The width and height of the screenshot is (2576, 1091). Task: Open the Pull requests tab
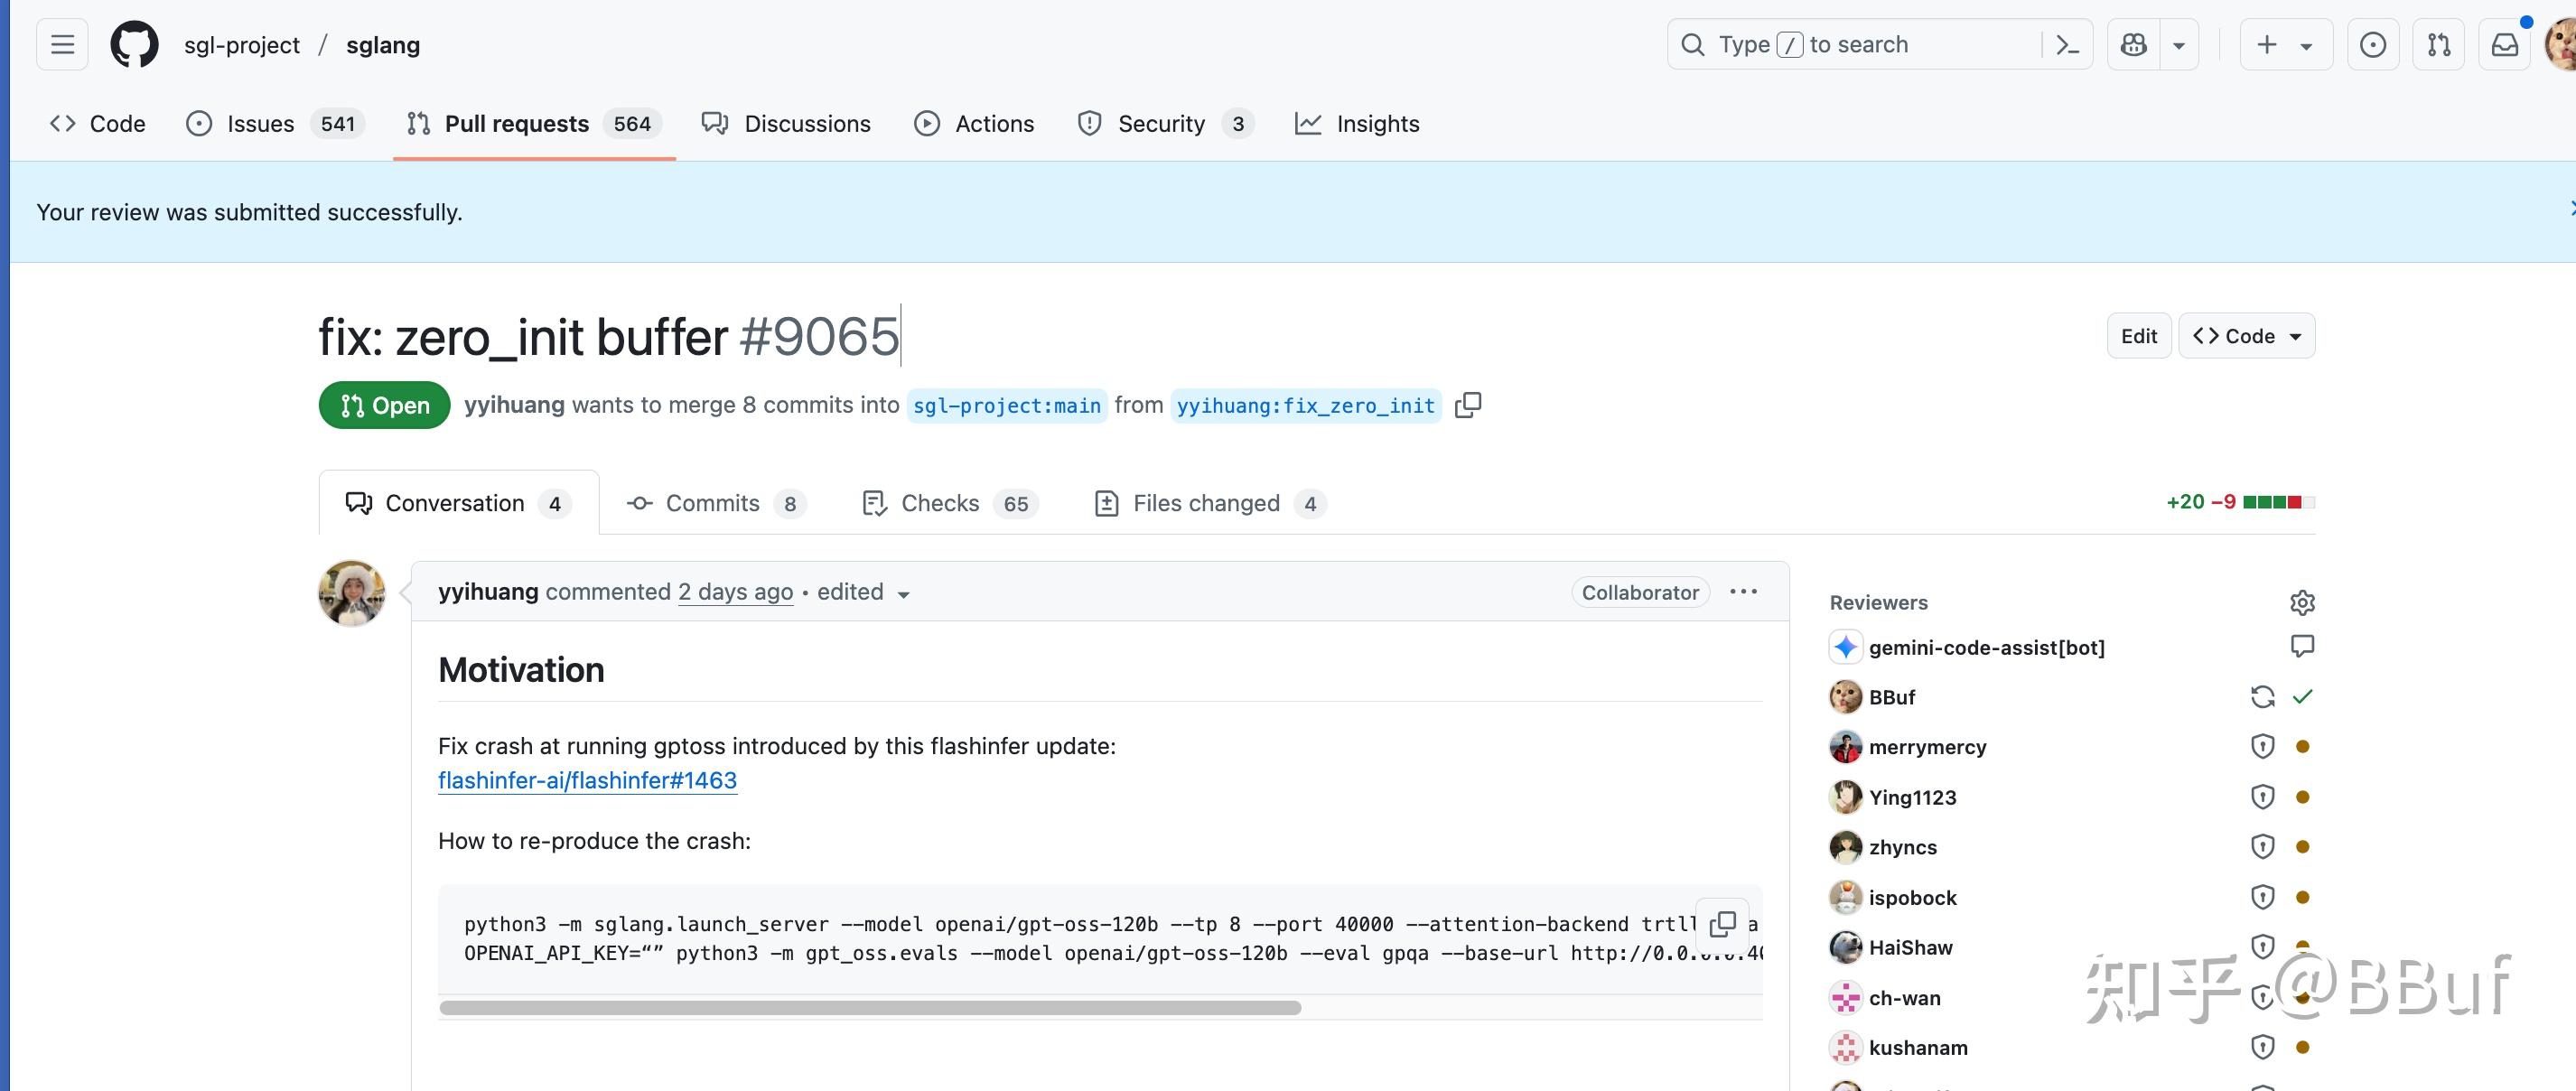534,124
